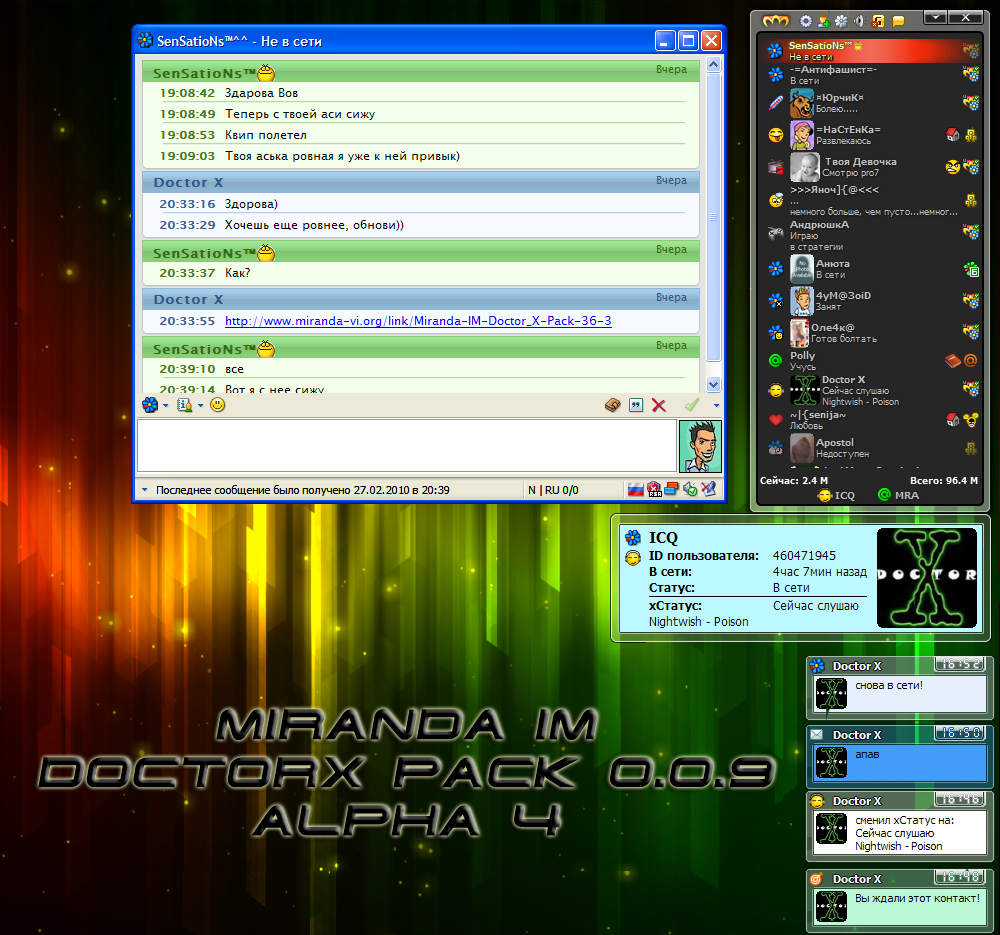The height and width of the screenshot is (935, 1000).
Task: Click the Russian flag status bar icon
Action: [x=634, y=490]
